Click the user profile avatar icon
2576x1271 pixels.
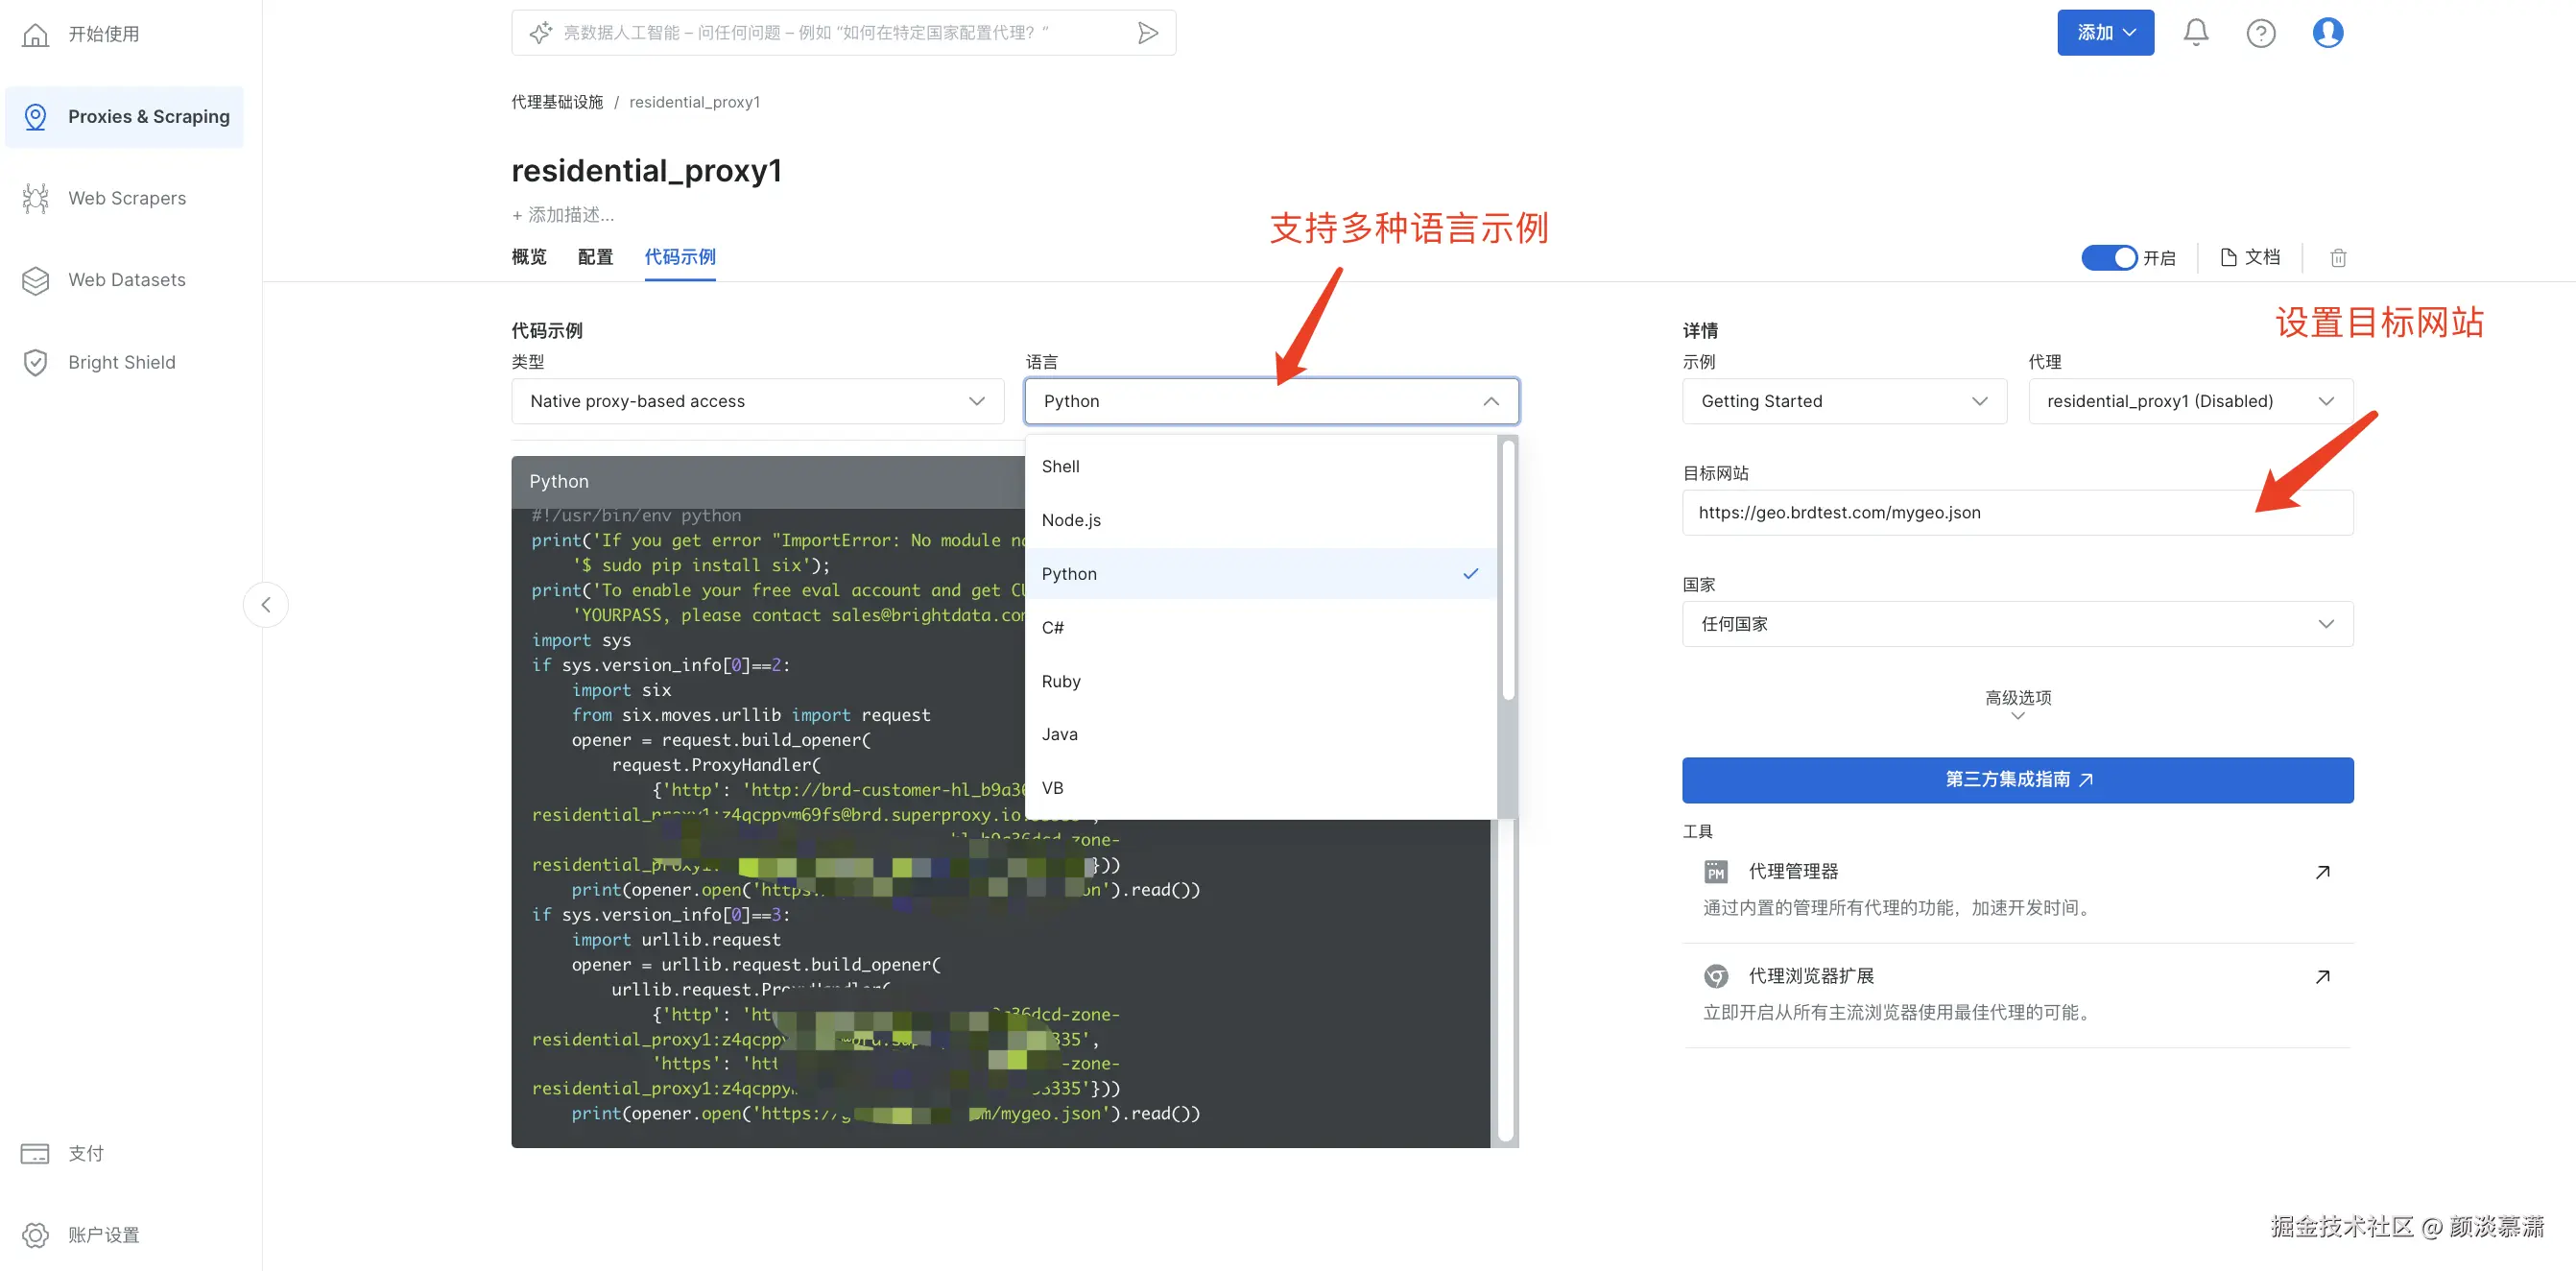(2327, 33)
